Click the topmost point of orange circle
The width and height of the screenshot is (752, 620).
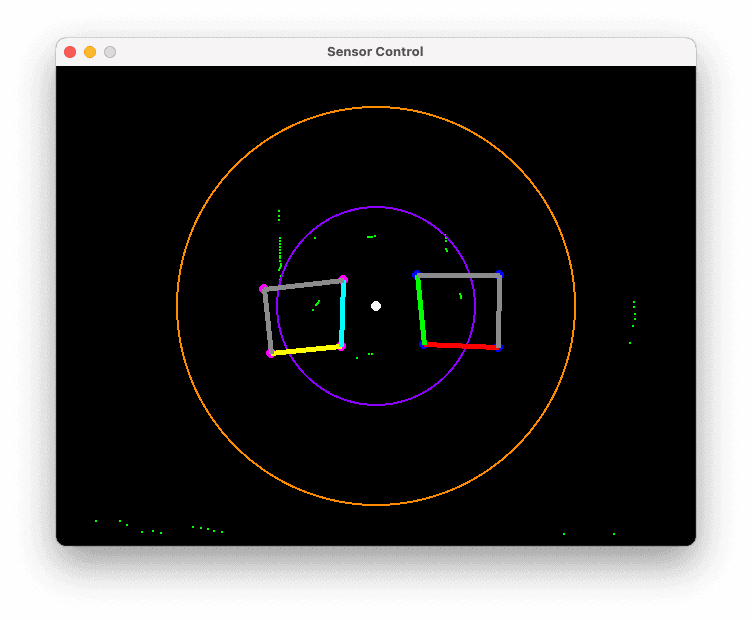(x=376, y=107)
